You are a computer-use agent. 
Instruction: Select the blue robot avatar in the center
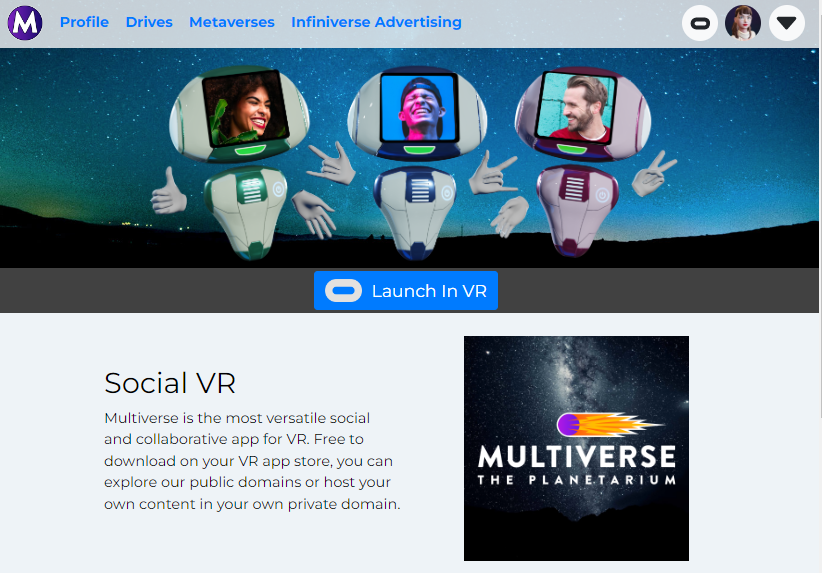pos(417,163)
